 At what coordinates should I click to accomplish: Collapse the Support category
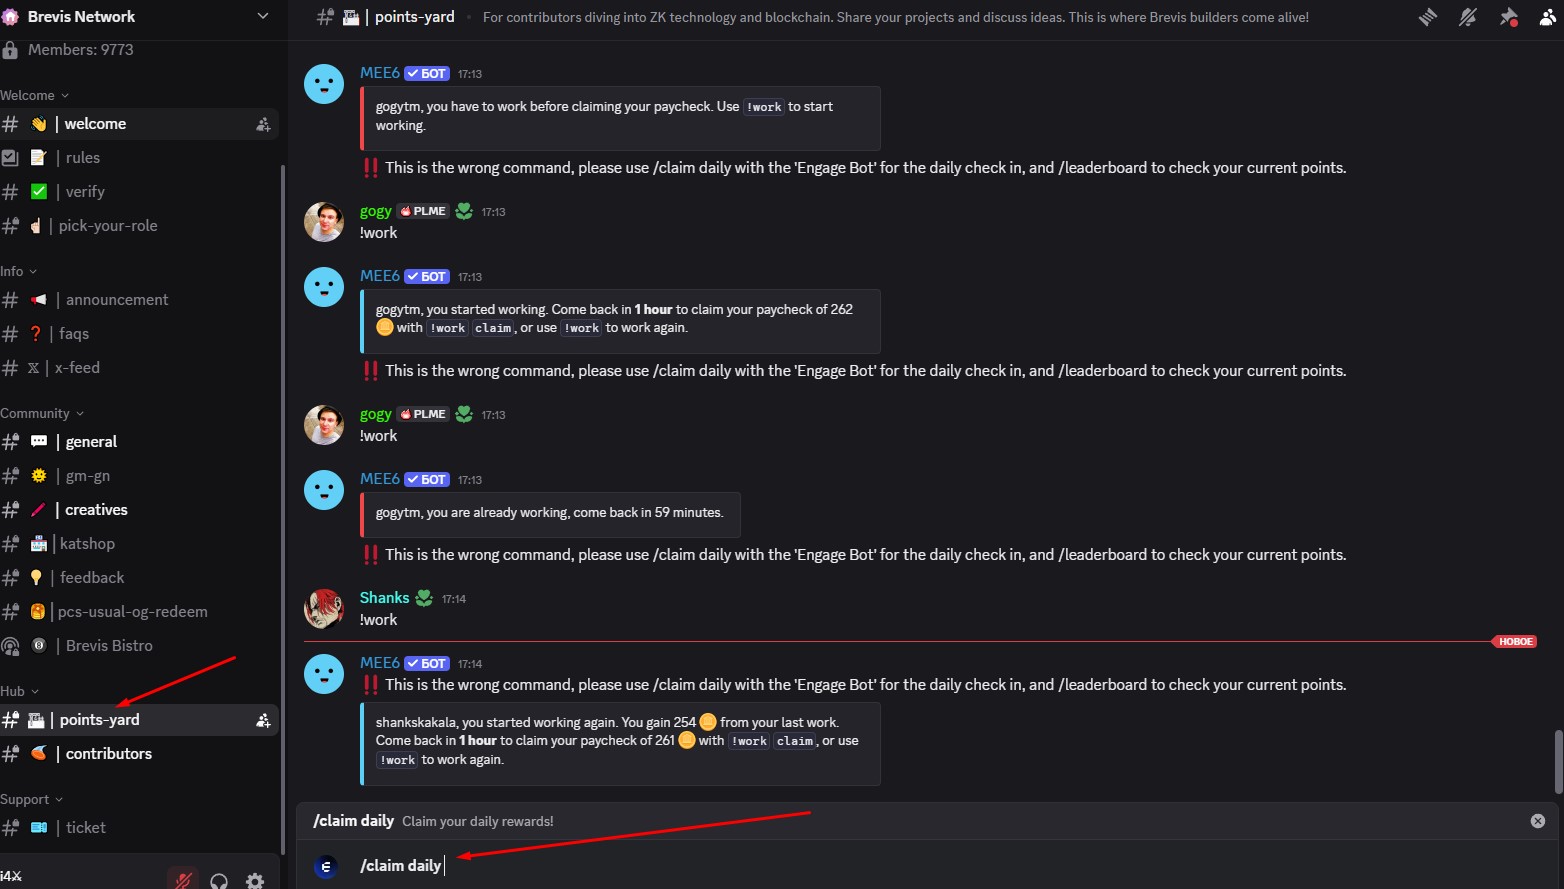(x=31, y=799)
